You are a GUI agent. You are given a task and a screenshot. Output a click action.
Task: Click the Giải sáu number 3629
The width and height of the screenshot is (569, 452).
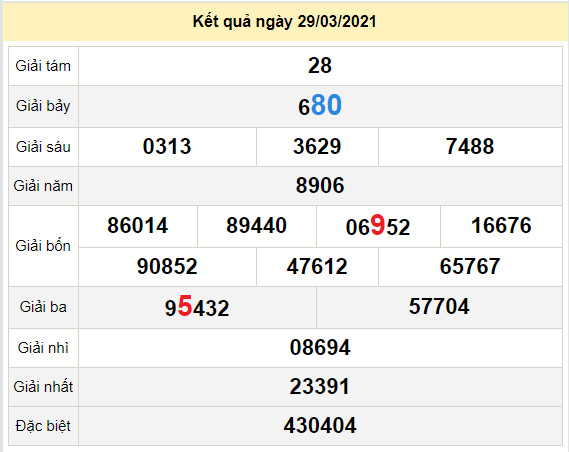(317, 147)
